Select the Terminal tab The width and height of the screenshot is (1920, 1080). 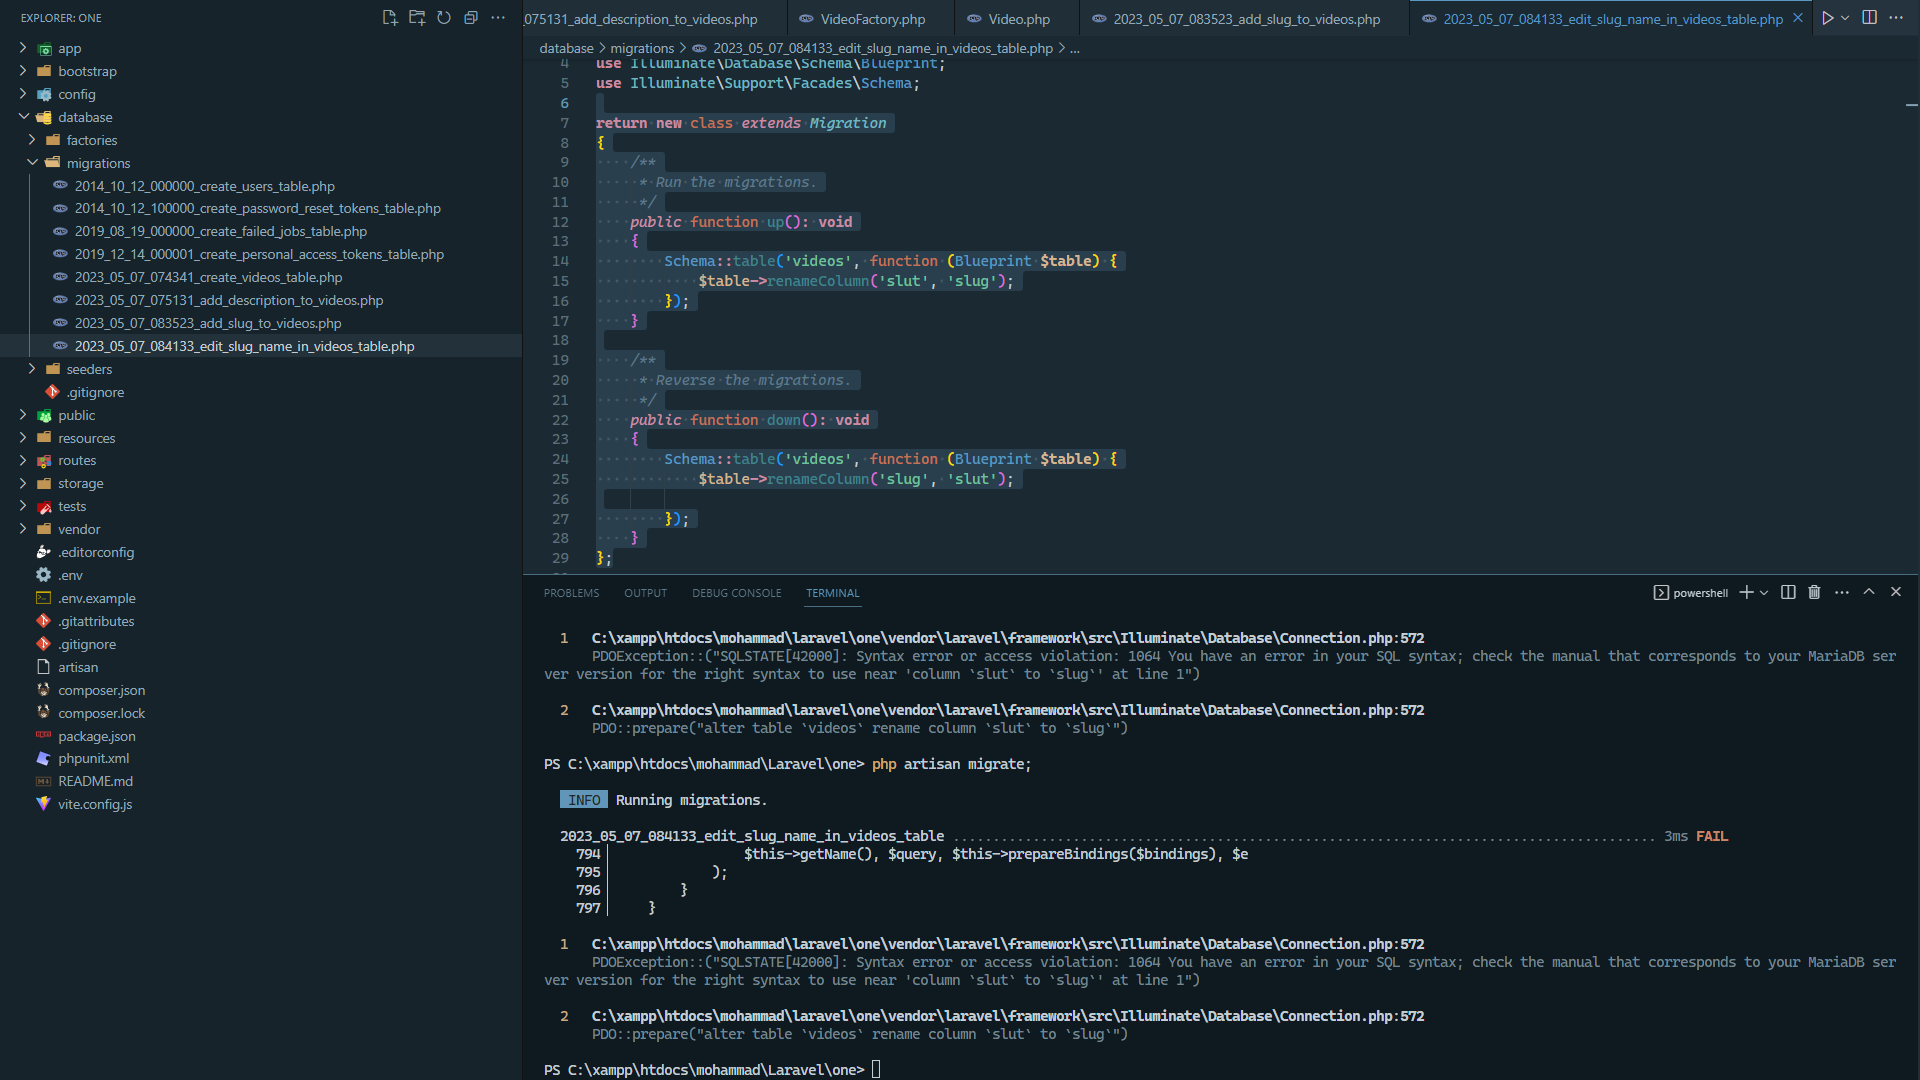pyautogui.click(x=832, y=593)
